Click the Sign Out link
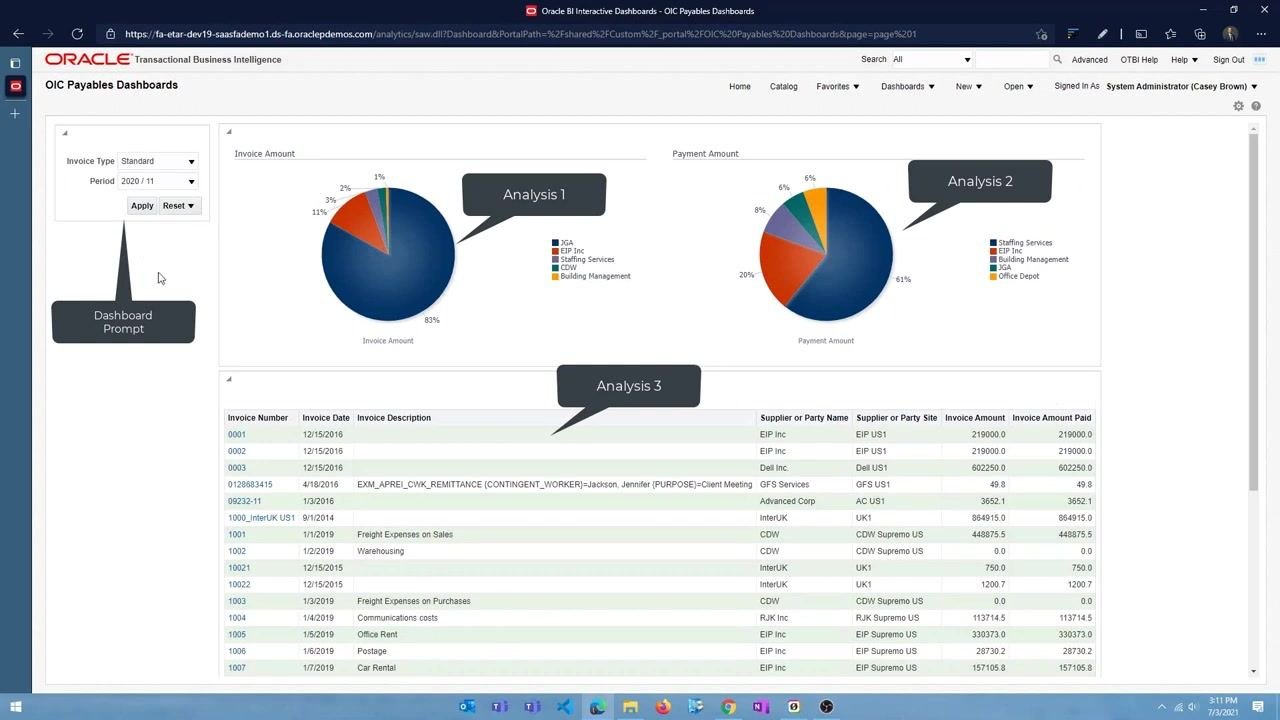This screenshot has height=720, width=1280. click(1229, 60)
